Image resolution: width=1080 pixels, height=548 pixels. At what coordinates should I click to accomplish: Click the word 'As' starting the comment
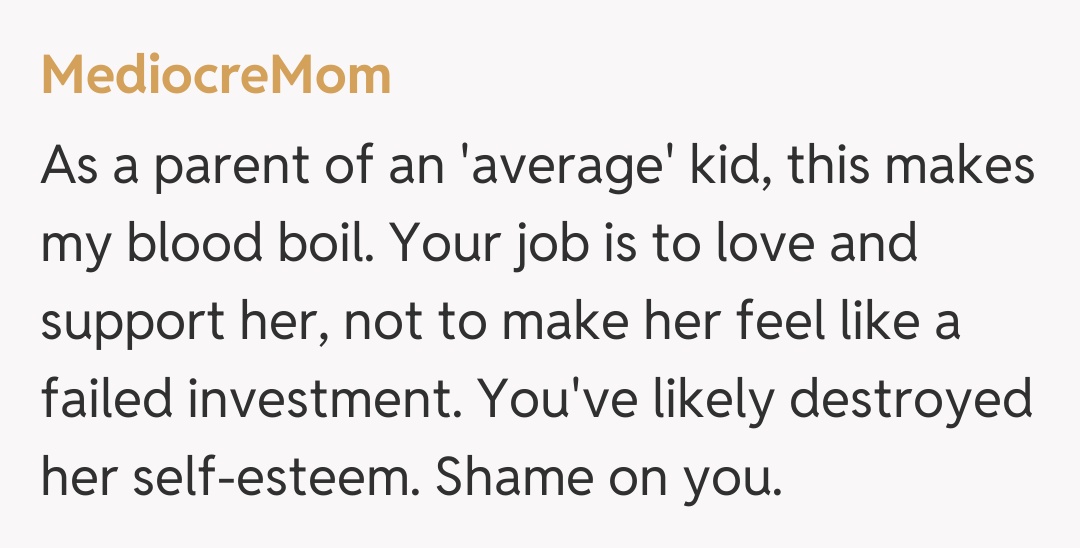pyautogui.click(x=68, y=166)
